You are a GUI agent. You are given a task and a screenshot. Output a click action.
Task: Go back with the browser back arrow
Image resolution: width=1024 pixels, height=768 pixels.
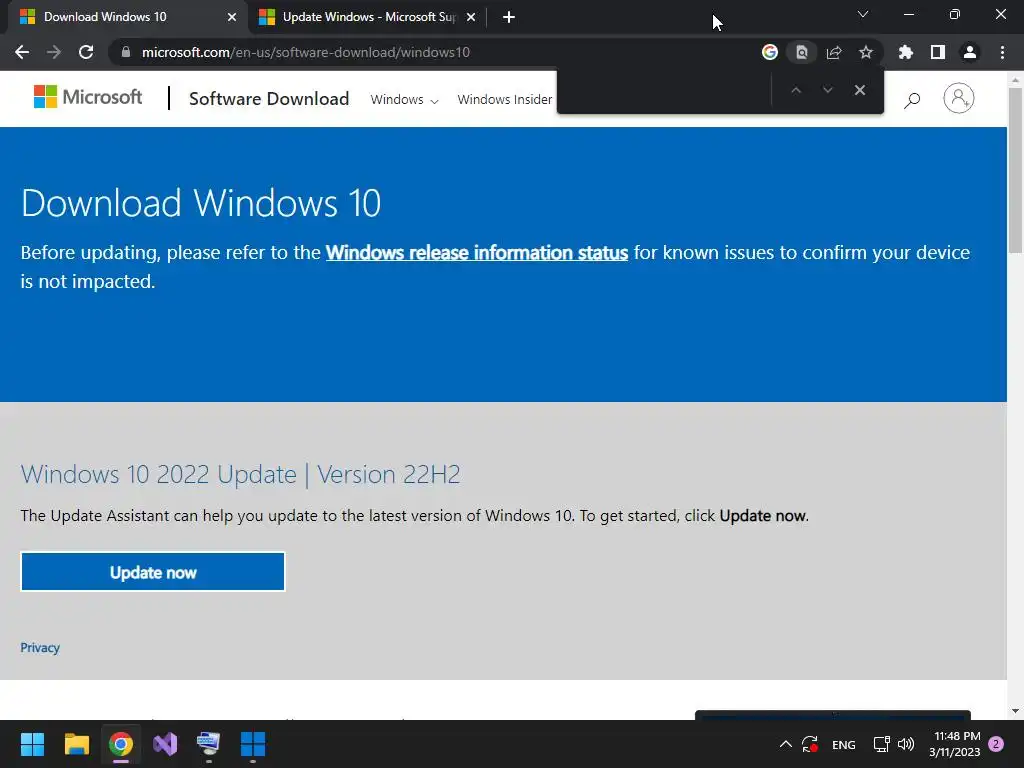click(22, 52)
